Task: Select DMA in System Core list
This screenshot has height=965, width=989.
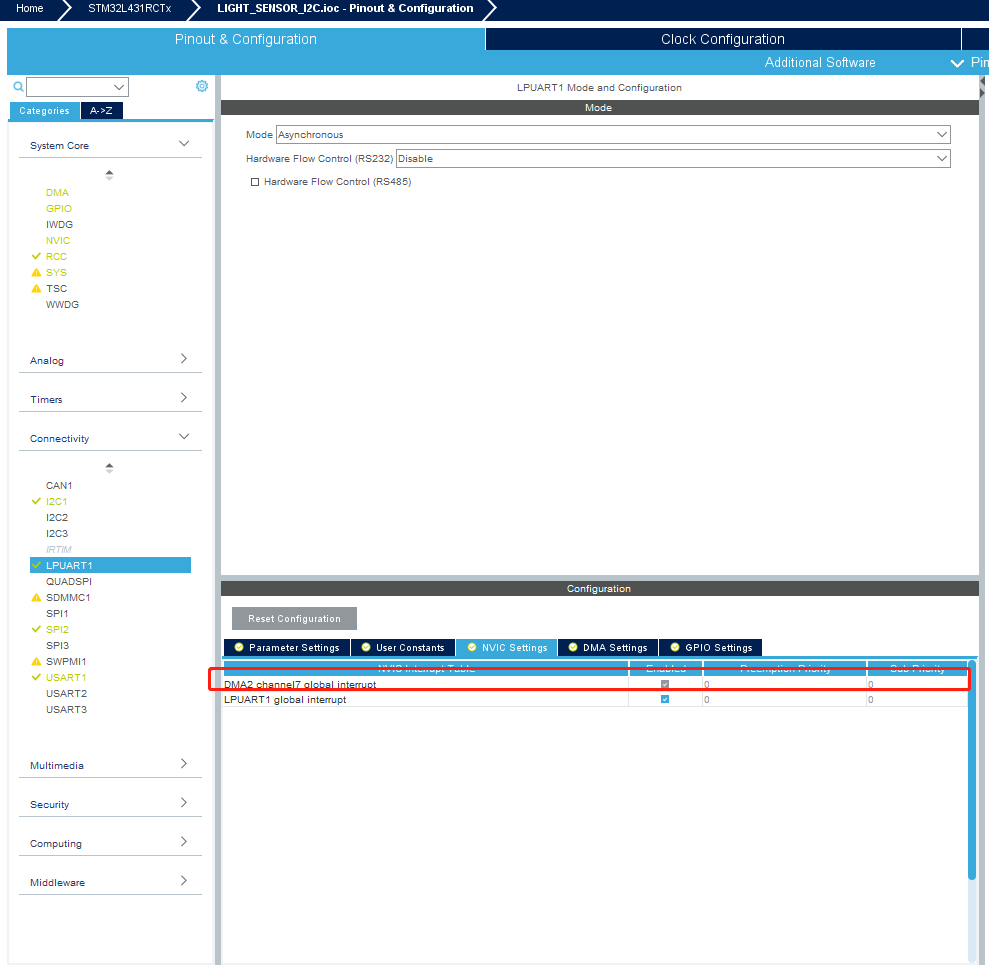Action: [57, 192]
